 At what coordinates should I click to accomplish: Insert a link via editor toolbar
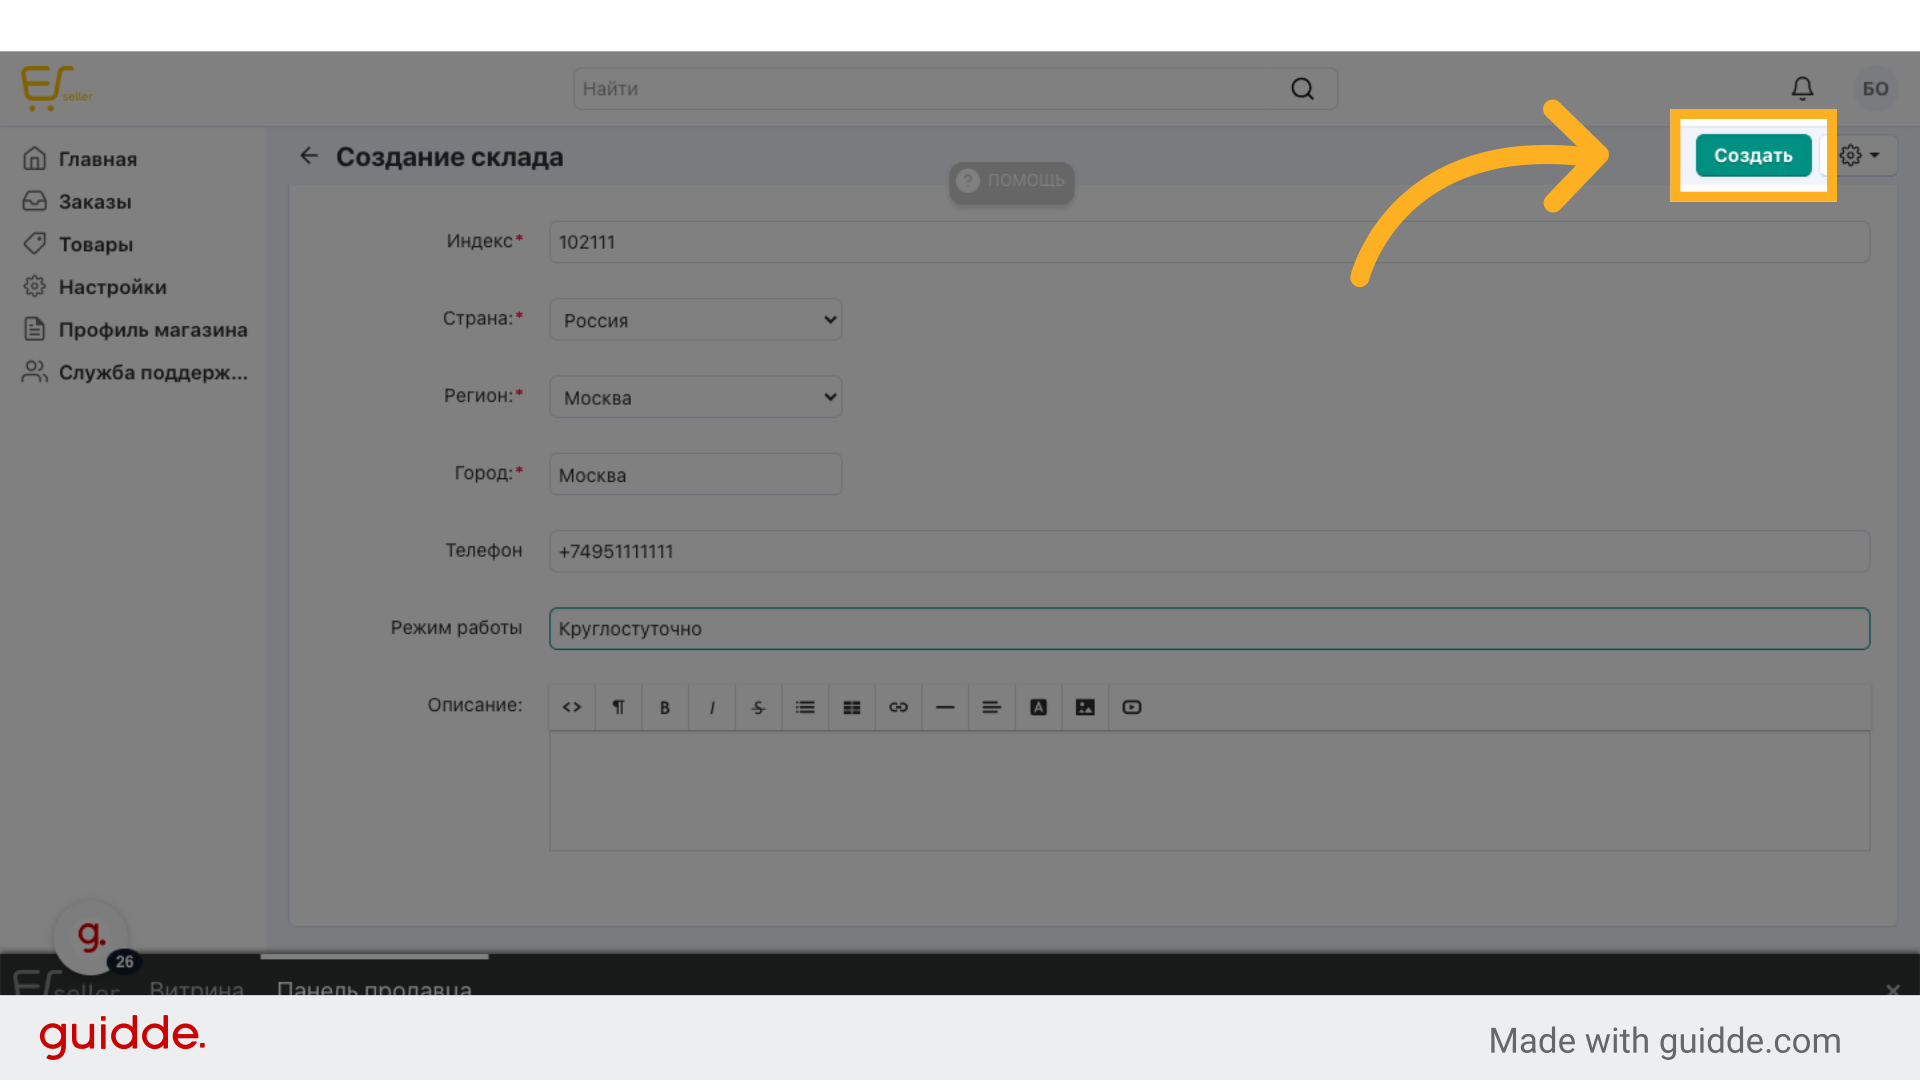pyautogui.click(x=898, y=707)
